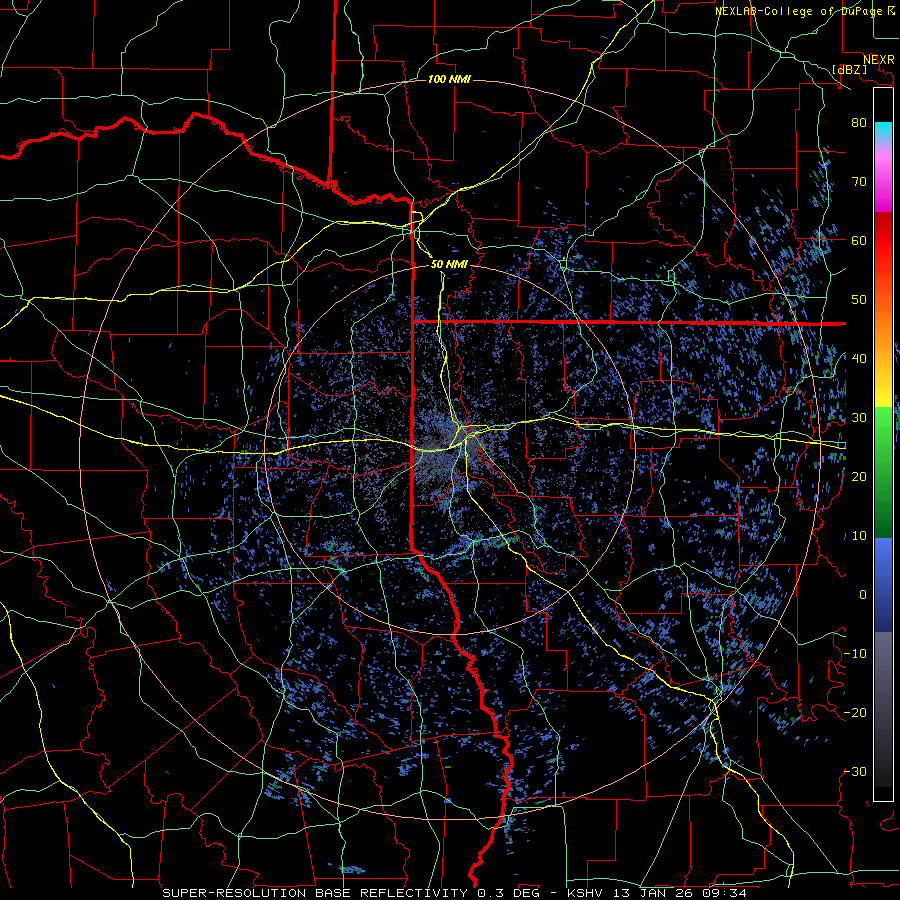Click the 0 value on the dBZ scale
Screen dimensions: 900x900
(x=863, y=595)
